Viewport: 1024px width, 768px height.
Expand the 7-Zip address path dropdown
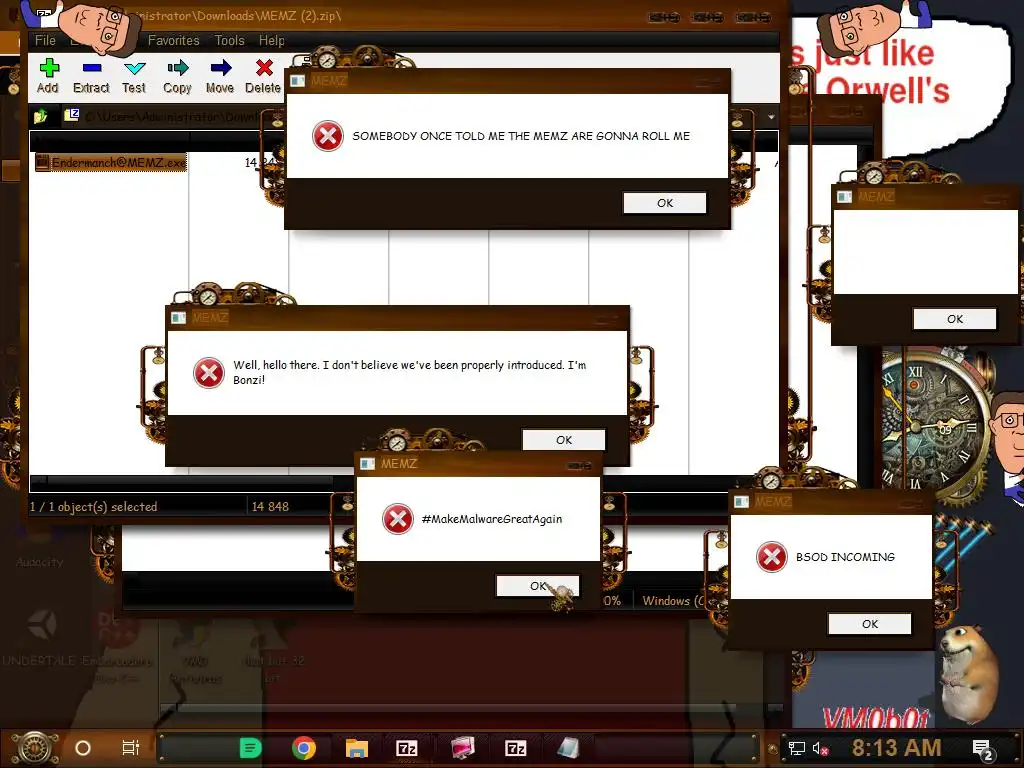[771, 117]
